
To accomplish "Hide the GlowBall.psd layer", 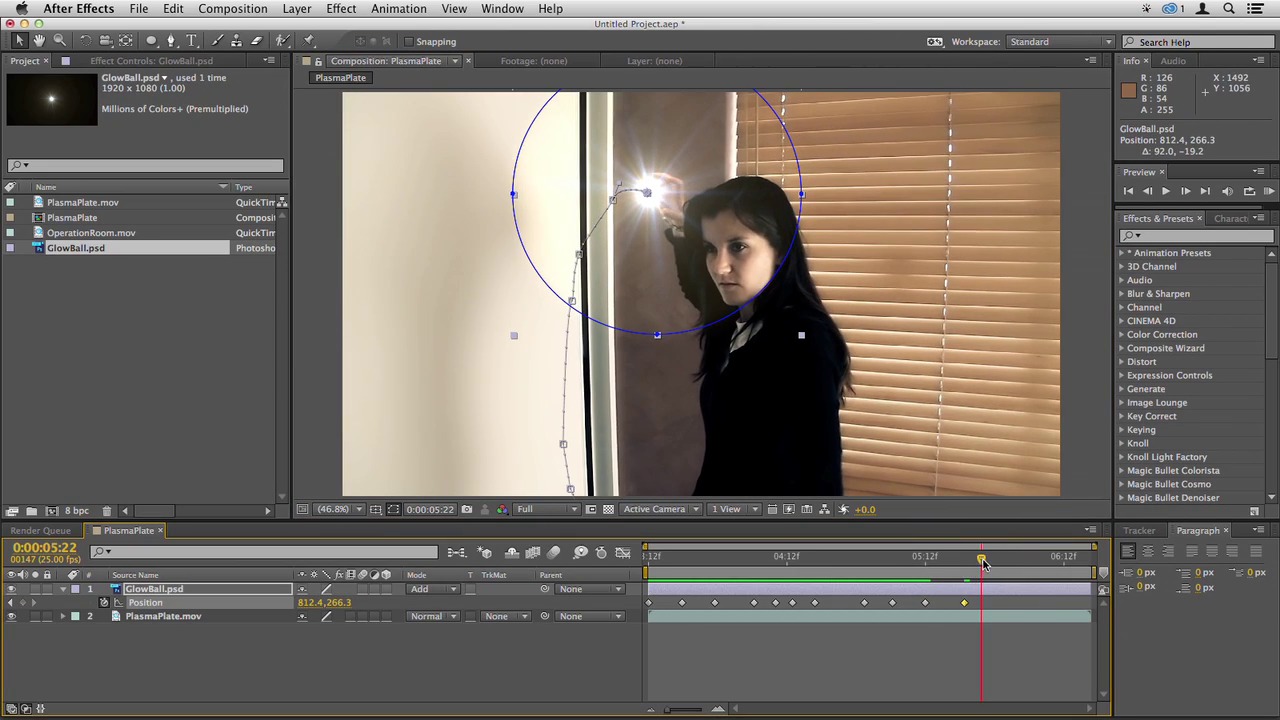I will pos(11,589).
